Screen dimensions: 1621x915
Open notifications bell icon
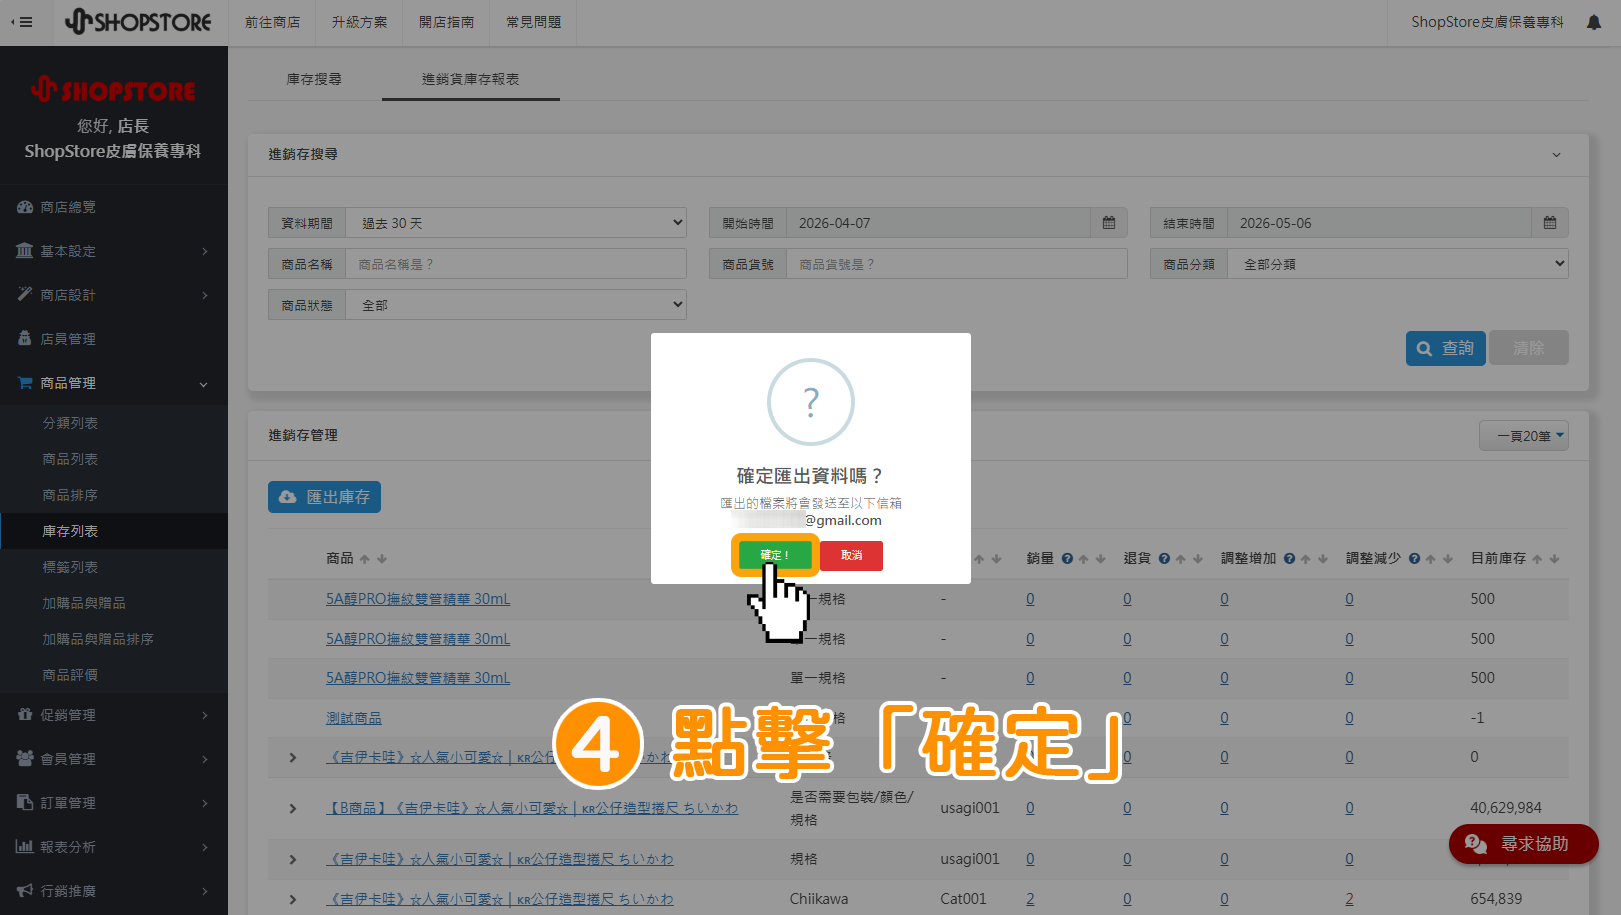click(1594, 22)
